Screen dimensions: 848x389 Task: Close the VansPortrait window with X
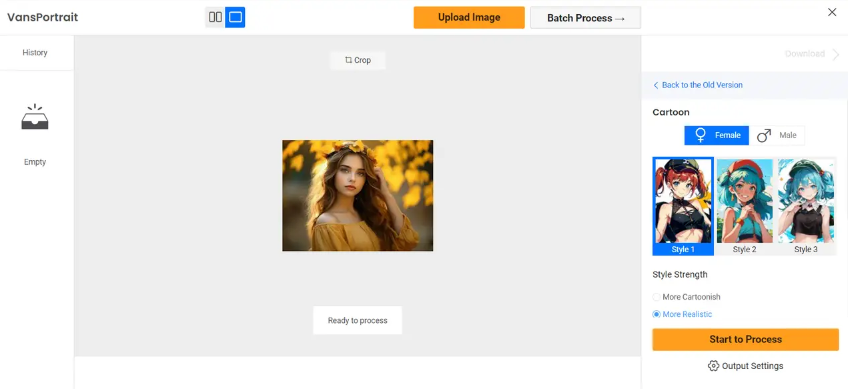click(832, 12)
